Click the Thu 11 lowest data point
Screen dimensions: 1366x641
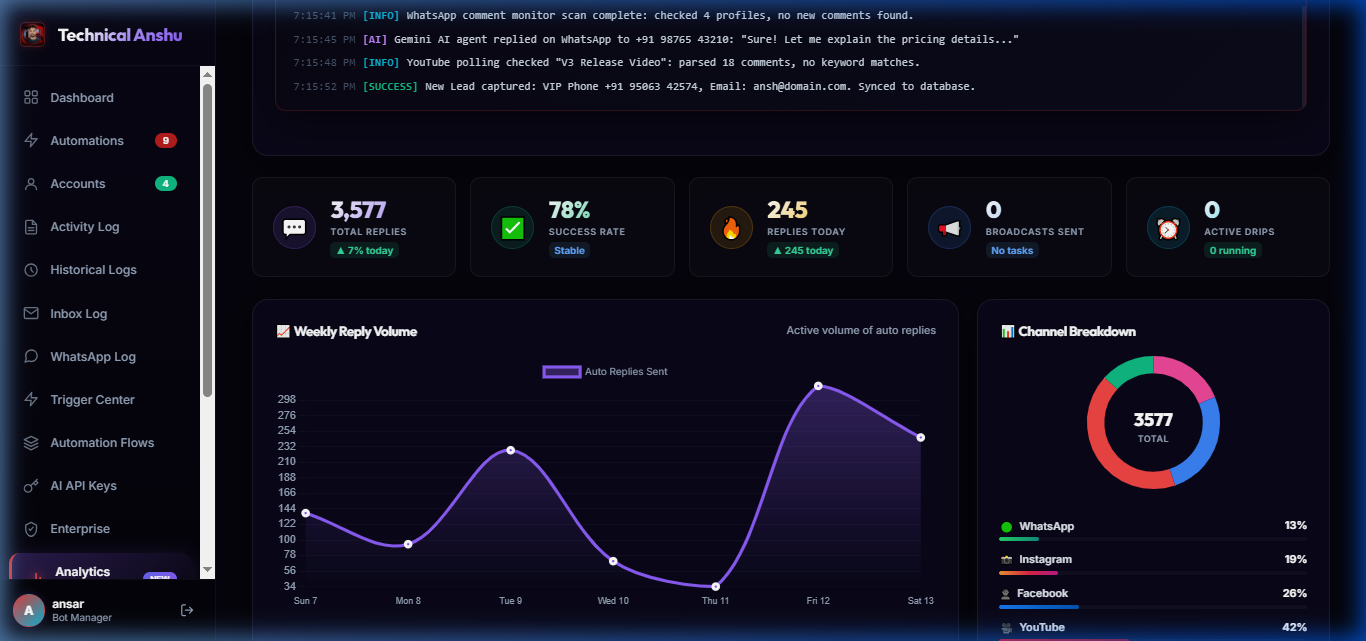tap(716, 587)
